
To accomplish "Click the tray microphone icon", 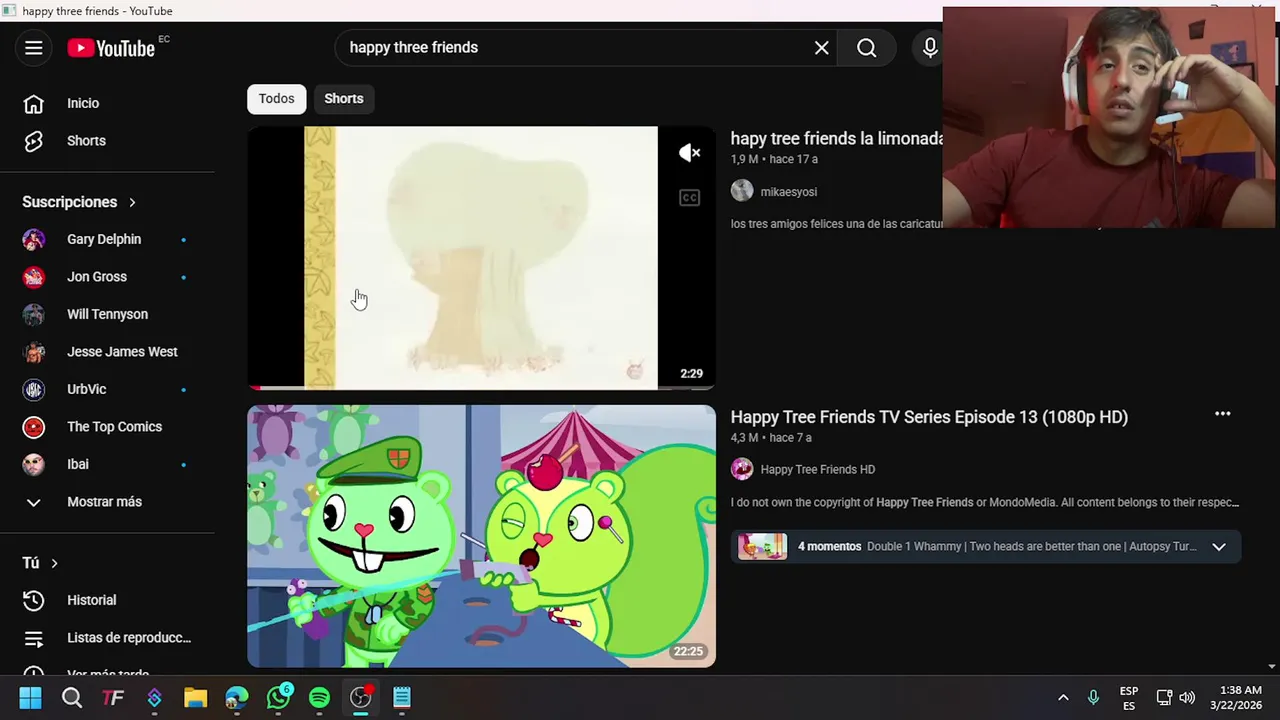I will (x=1093, y=698).
